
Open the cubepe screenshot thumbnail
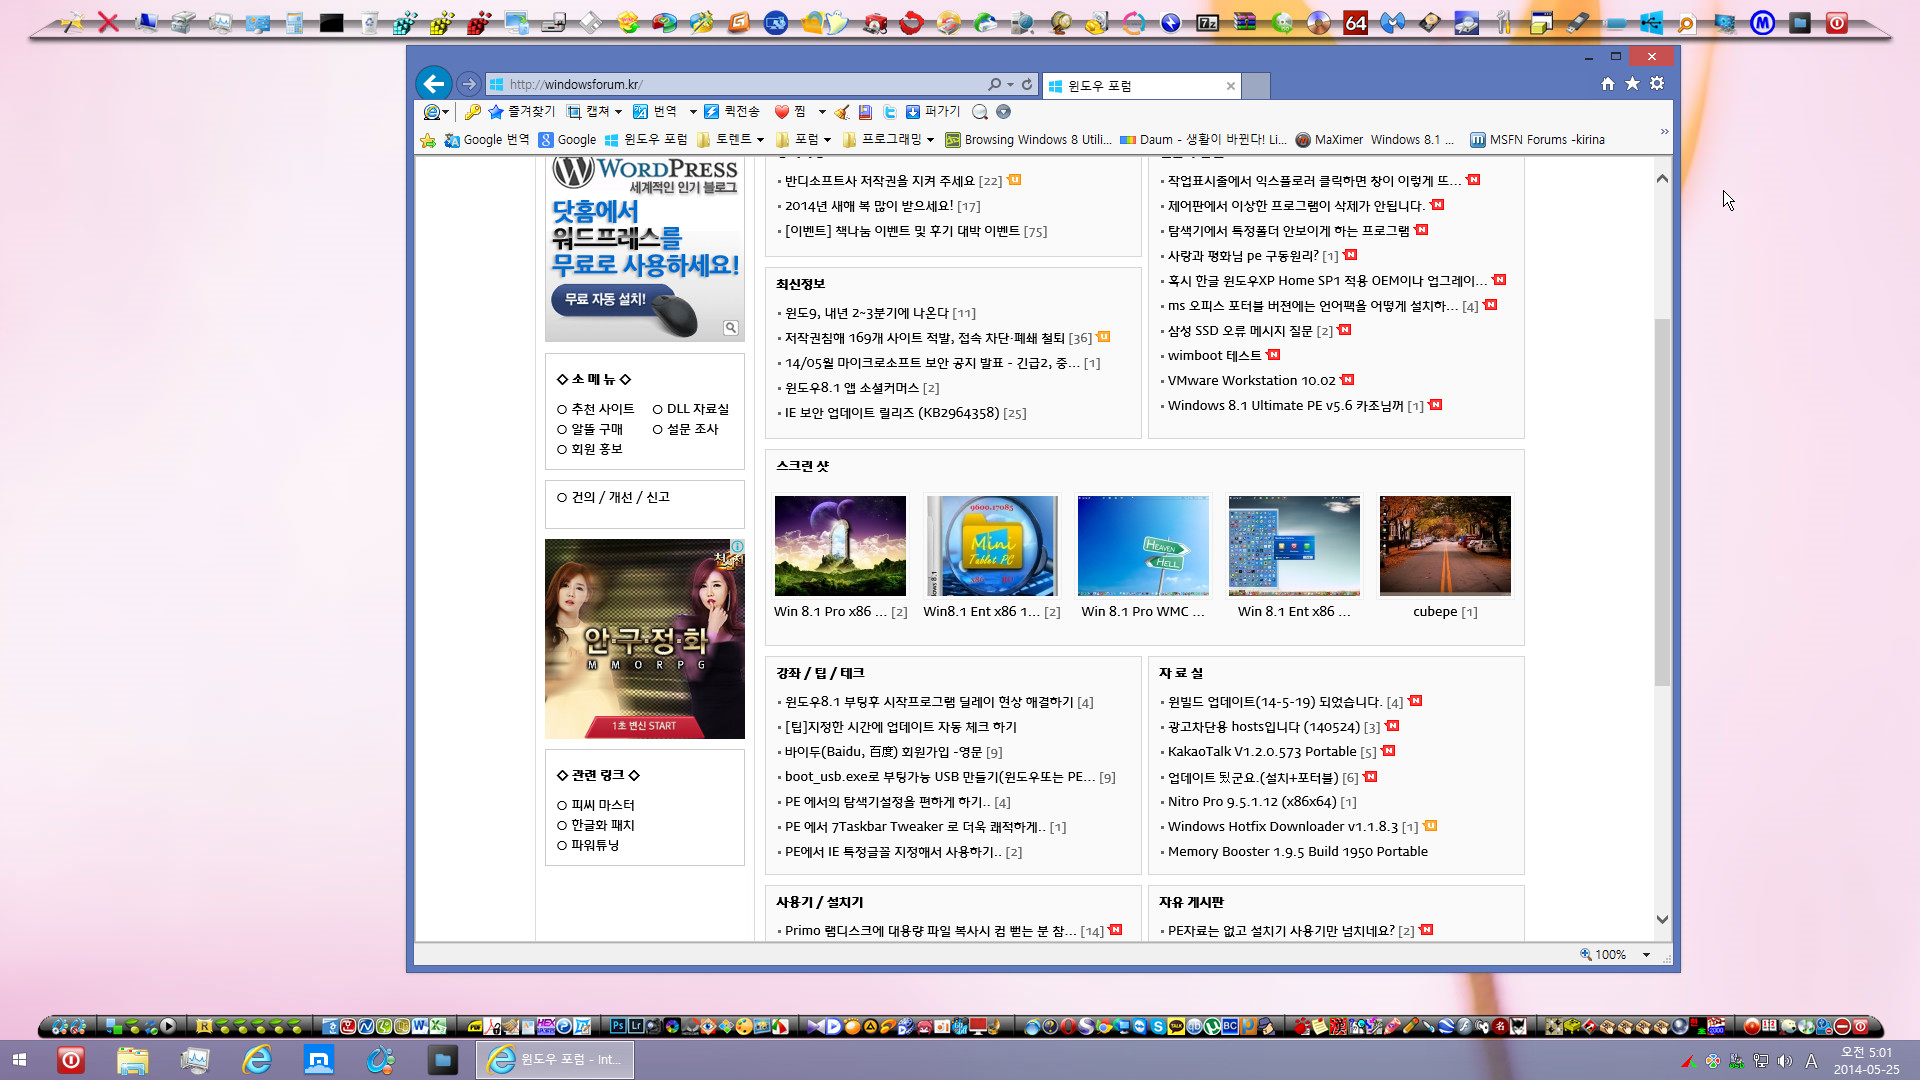(x=1445, y=546)
